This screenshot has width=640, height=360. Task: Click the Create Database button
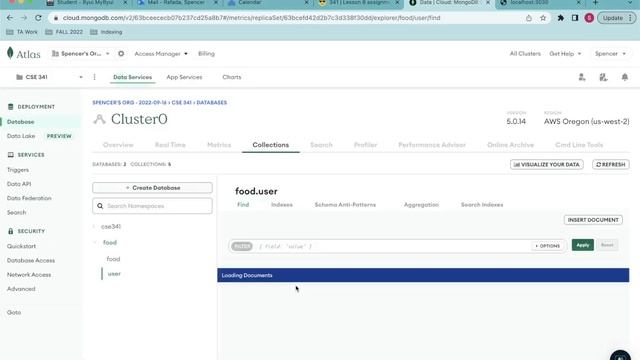click(152, 188)
